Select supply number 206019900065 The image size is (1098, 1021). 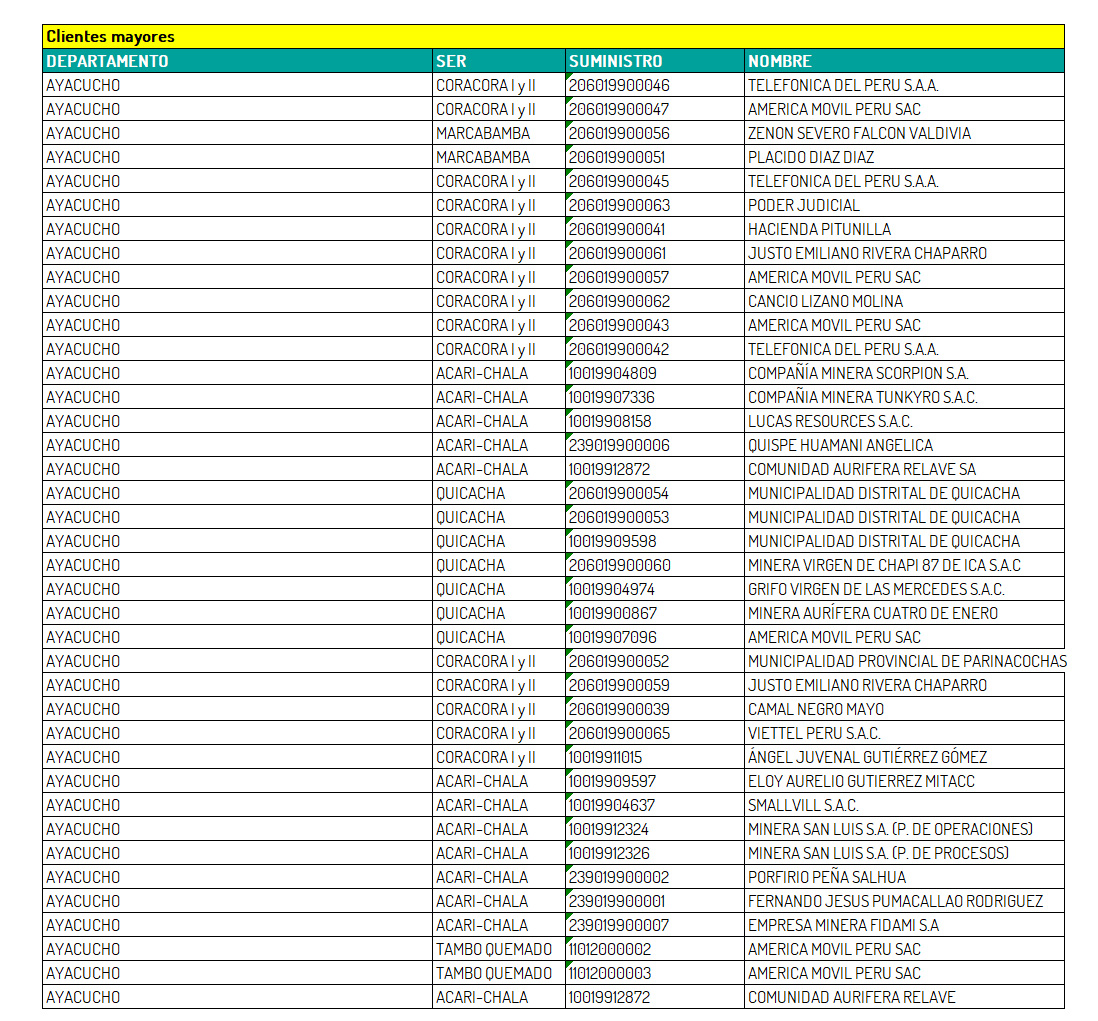(x=655, y=732)
